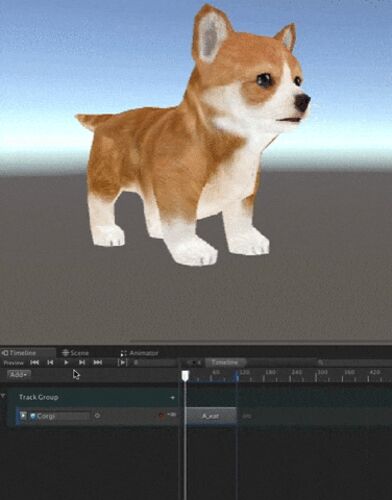Click the 120 mark on timeline ruler
Viewport: 392px width, 500px height.
(x=244, y=372)
